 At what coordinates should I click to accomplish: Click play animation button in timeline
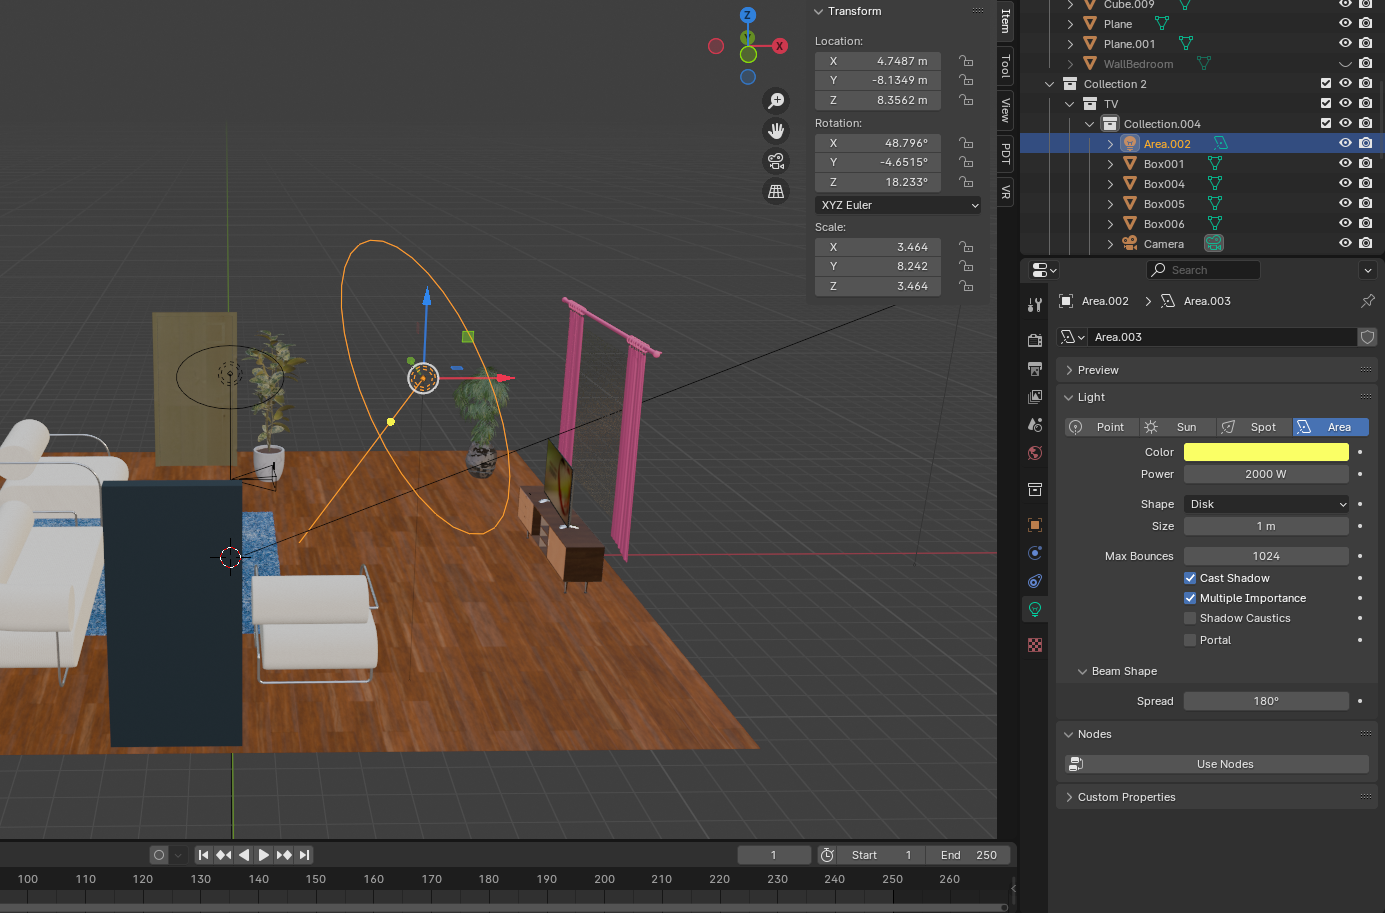click(x=264, y=855)
